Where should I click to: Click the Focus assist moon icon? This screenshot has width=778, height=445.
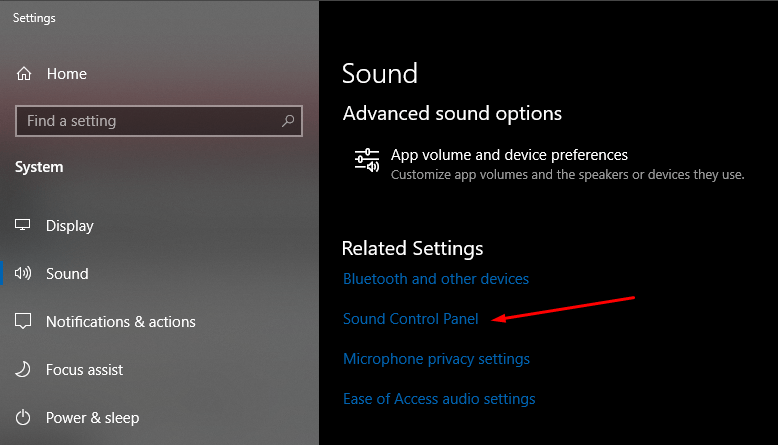click(x=25, y=370)
